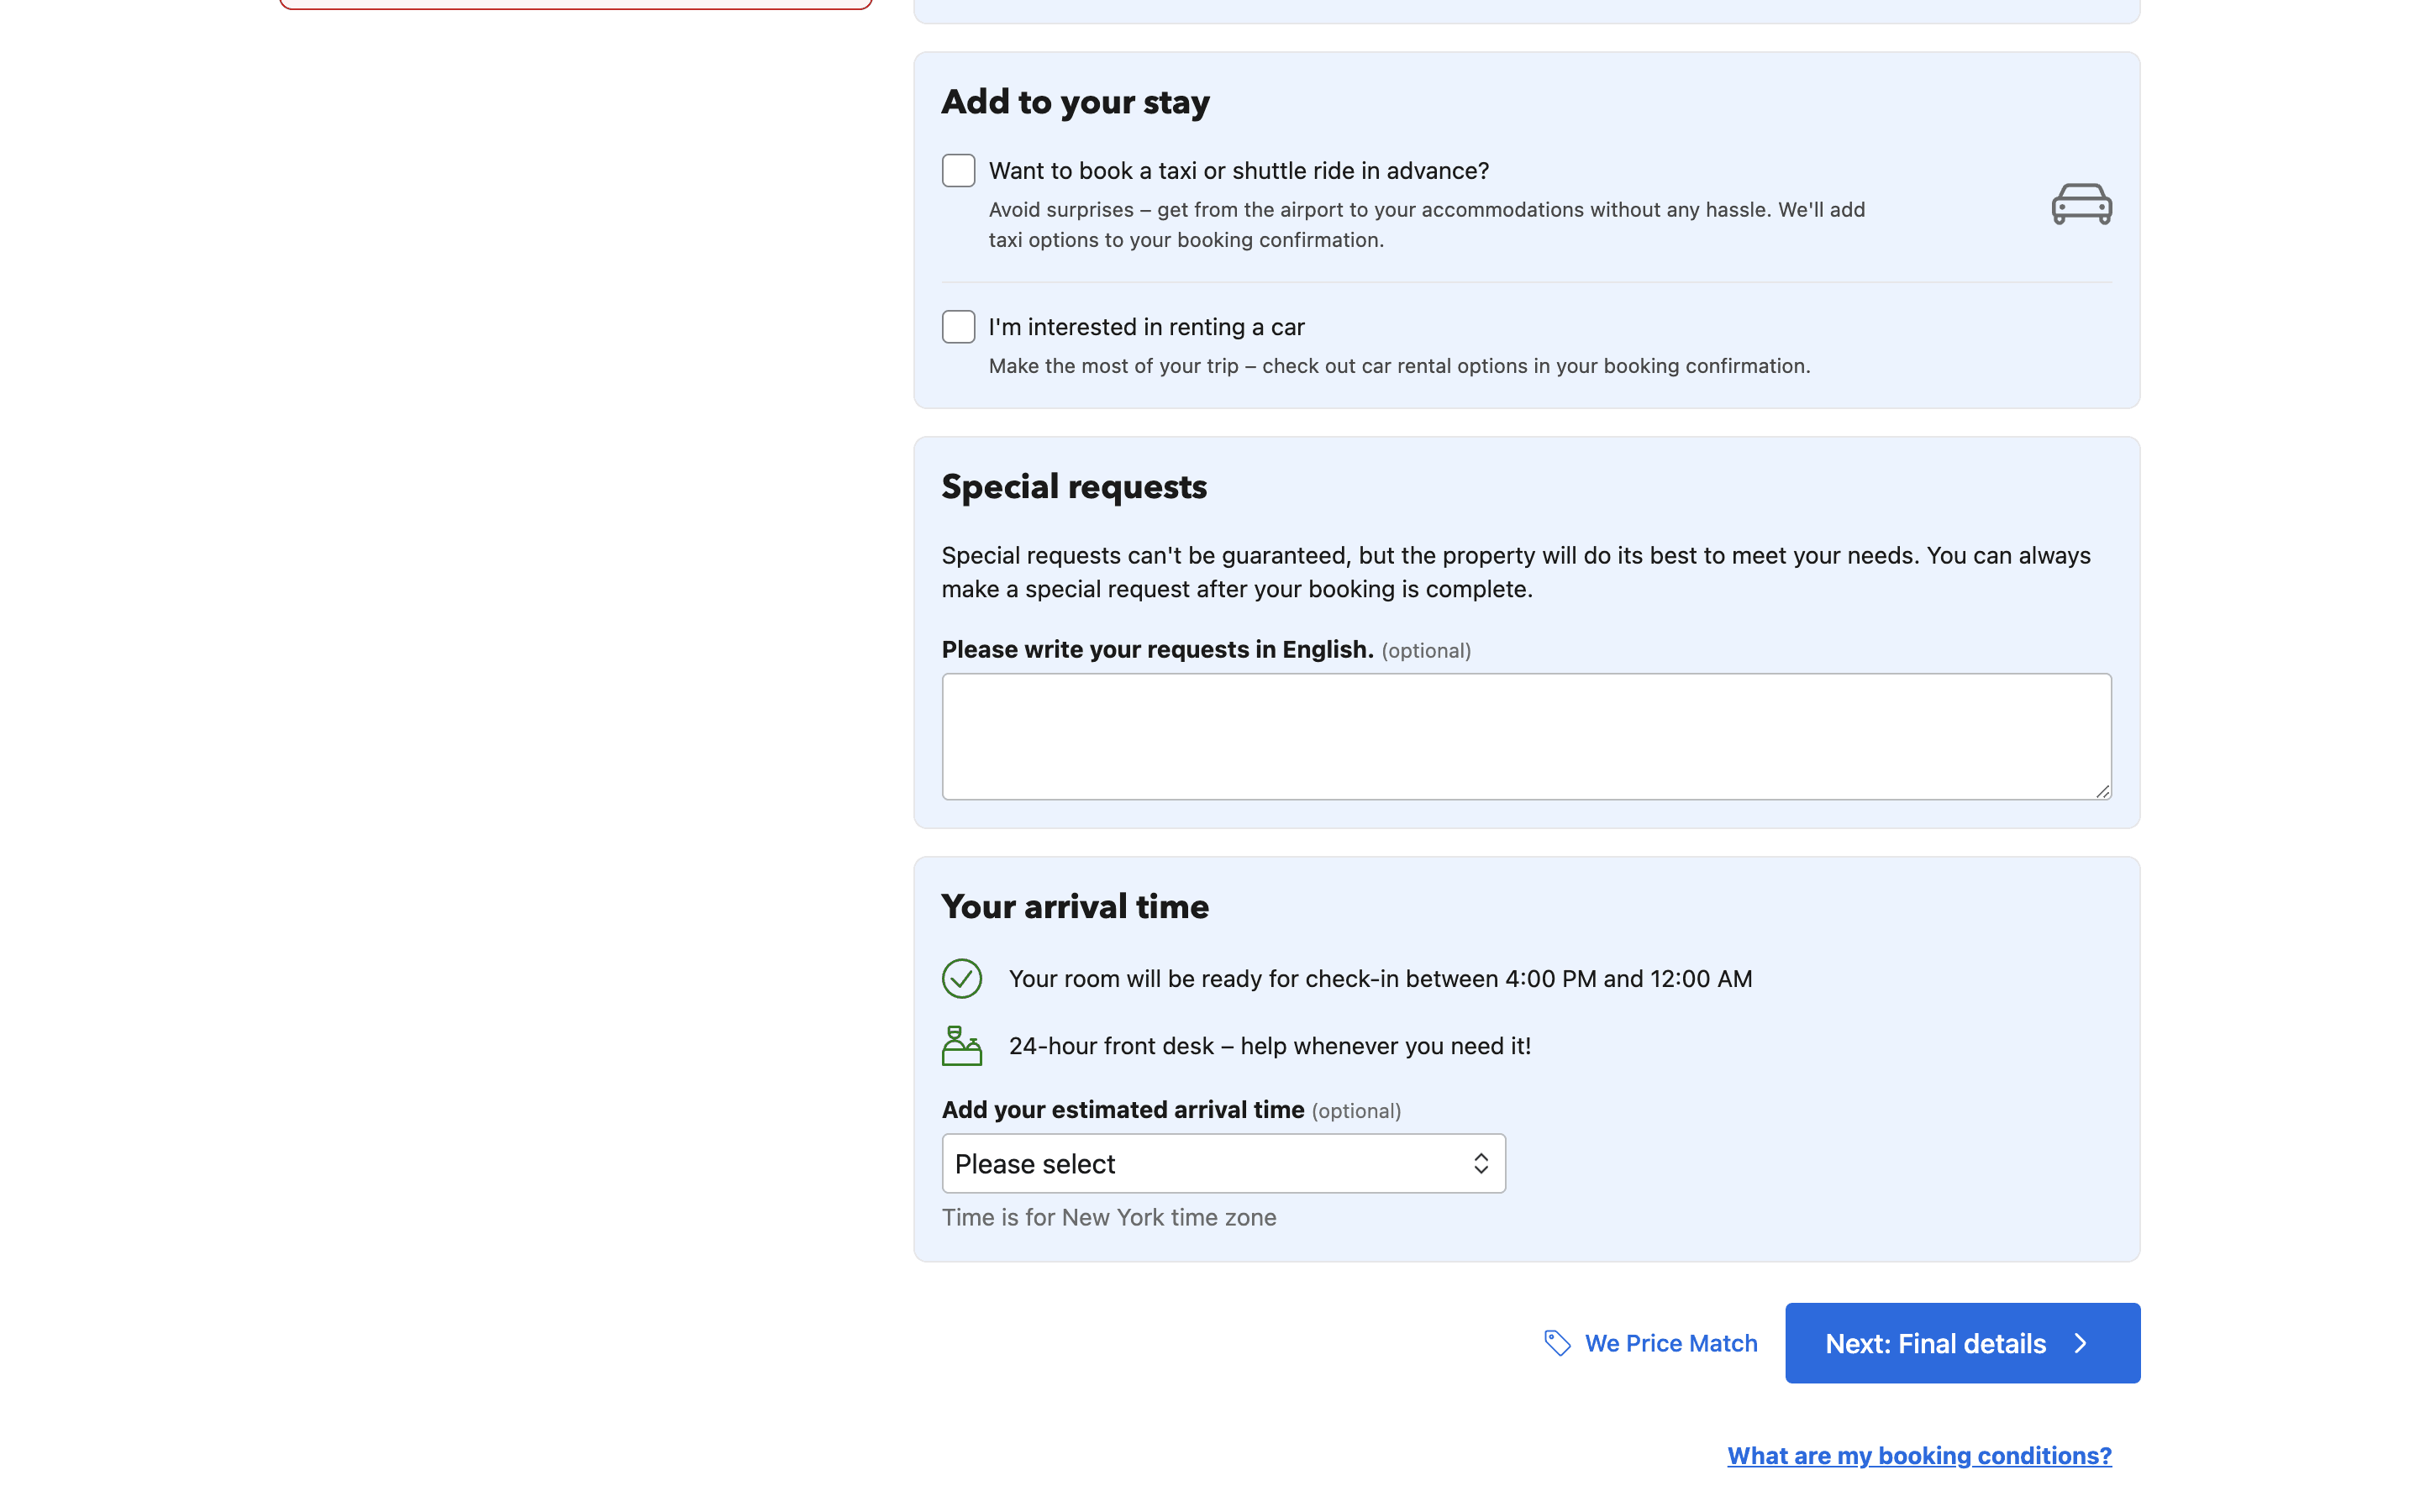Click the car icon beside taxi option
The width and height of the screenshot is (2420, 1512).
(2081, 204)
